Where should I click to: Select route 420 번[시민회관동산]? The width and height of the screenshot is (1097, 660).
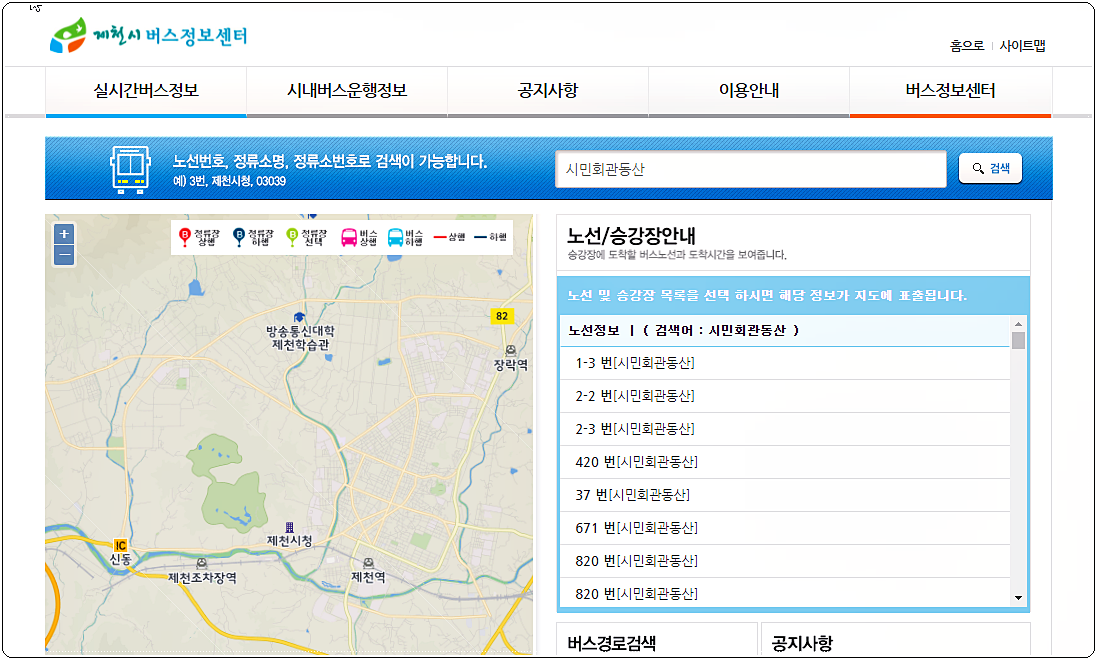(785, 462)
